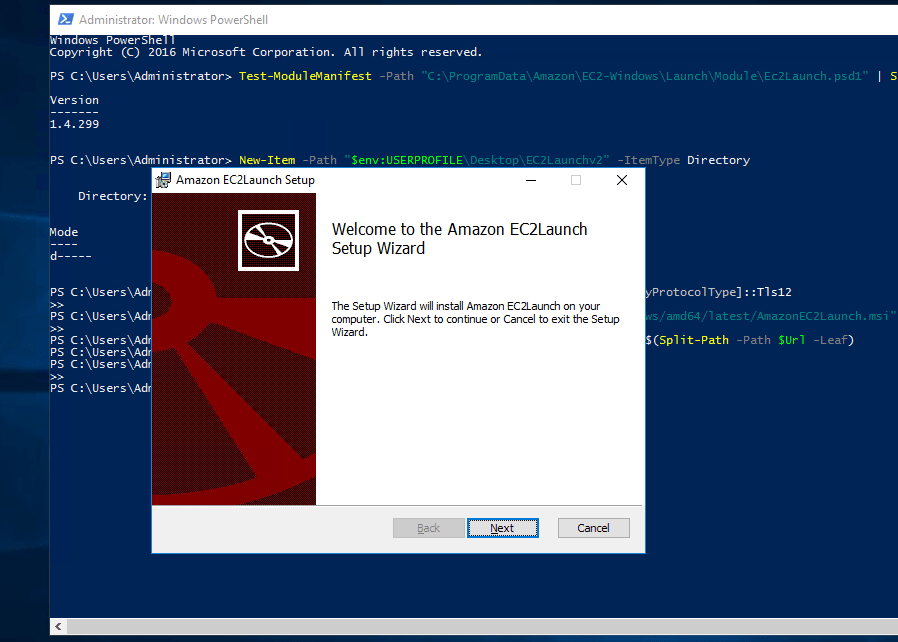
Task: Click the 'New-Item' command in PowerShell
Action: [x=267, y=160]
